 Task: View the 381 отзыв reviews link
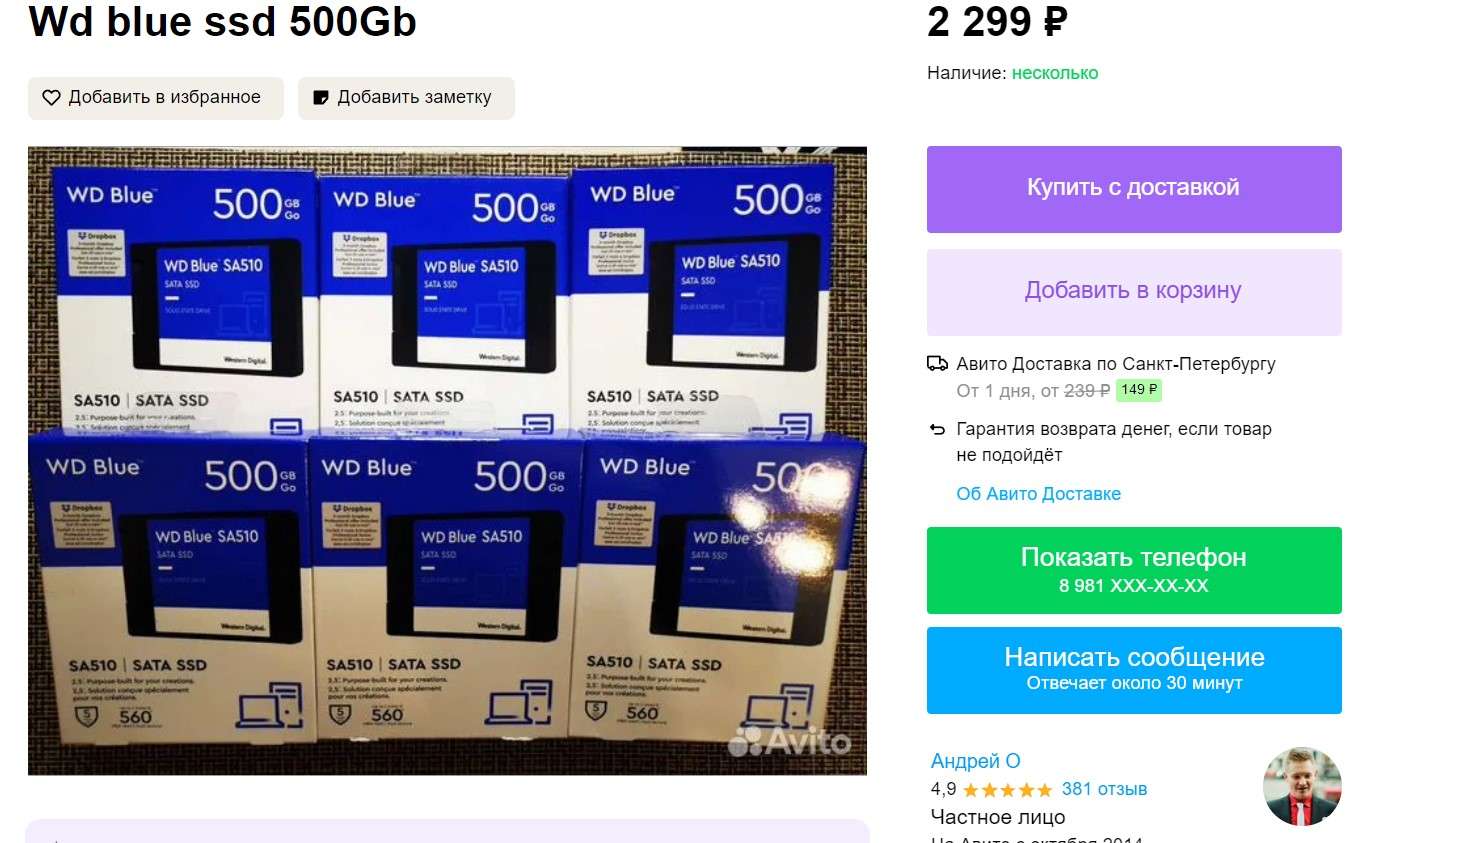tap(1104, 789)
